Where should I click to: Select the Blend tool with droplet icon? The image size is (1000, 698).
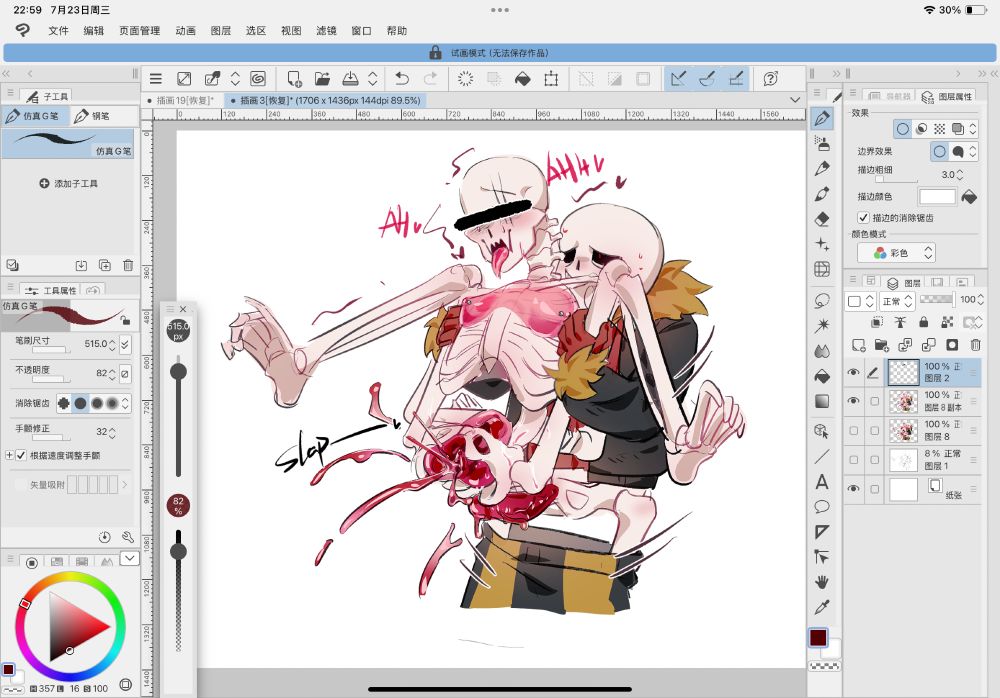click(x=822, y=350)
